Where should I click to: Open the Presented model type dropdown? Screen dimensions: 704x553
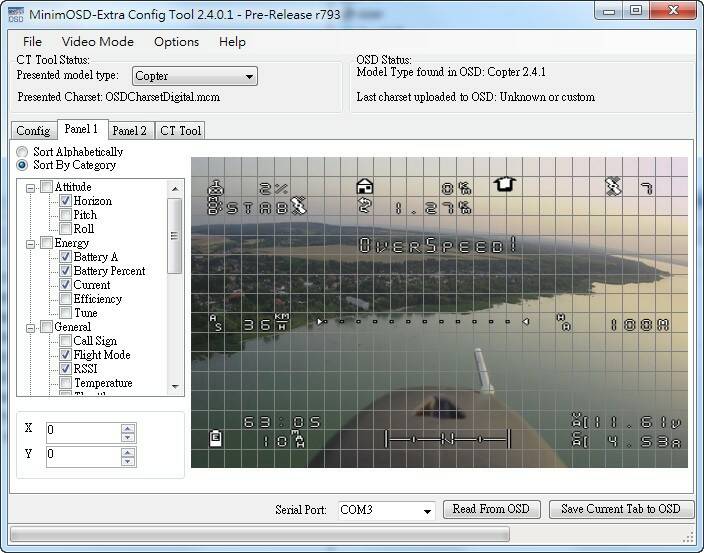[194, 76]
